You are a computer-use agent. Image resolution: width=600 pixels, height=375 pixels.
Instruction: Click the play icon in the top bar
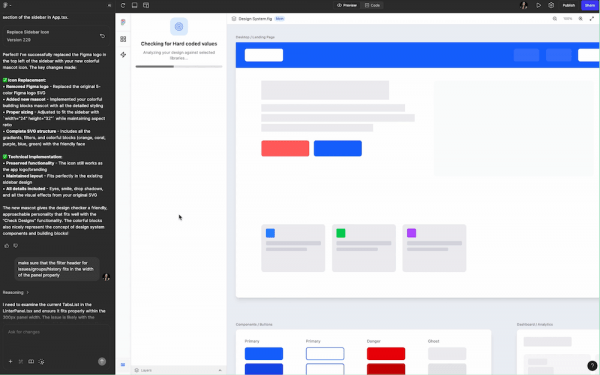(538, 5)
